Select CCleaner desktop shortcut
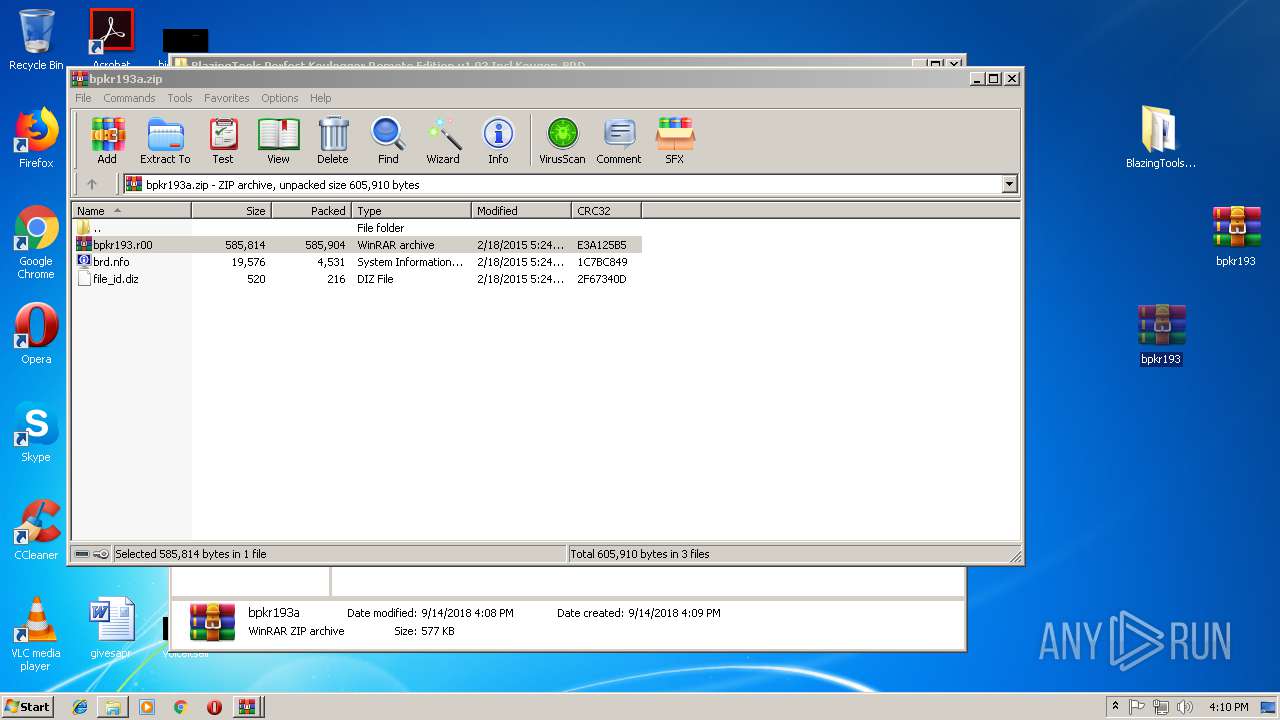 pyautogui.click(x=36, y=530)
